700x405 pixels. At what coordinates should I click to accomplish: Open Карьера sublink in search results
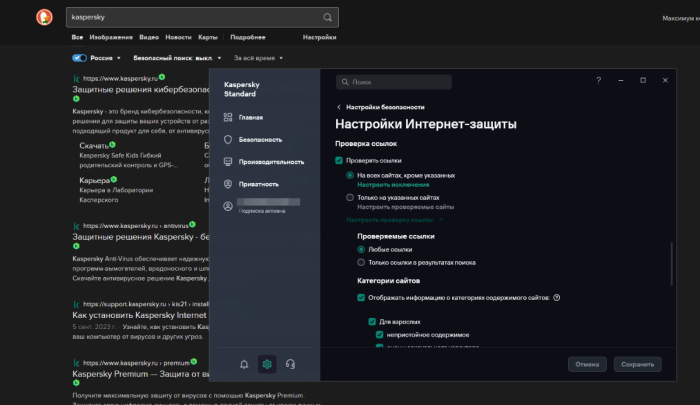tap(94, 180)
